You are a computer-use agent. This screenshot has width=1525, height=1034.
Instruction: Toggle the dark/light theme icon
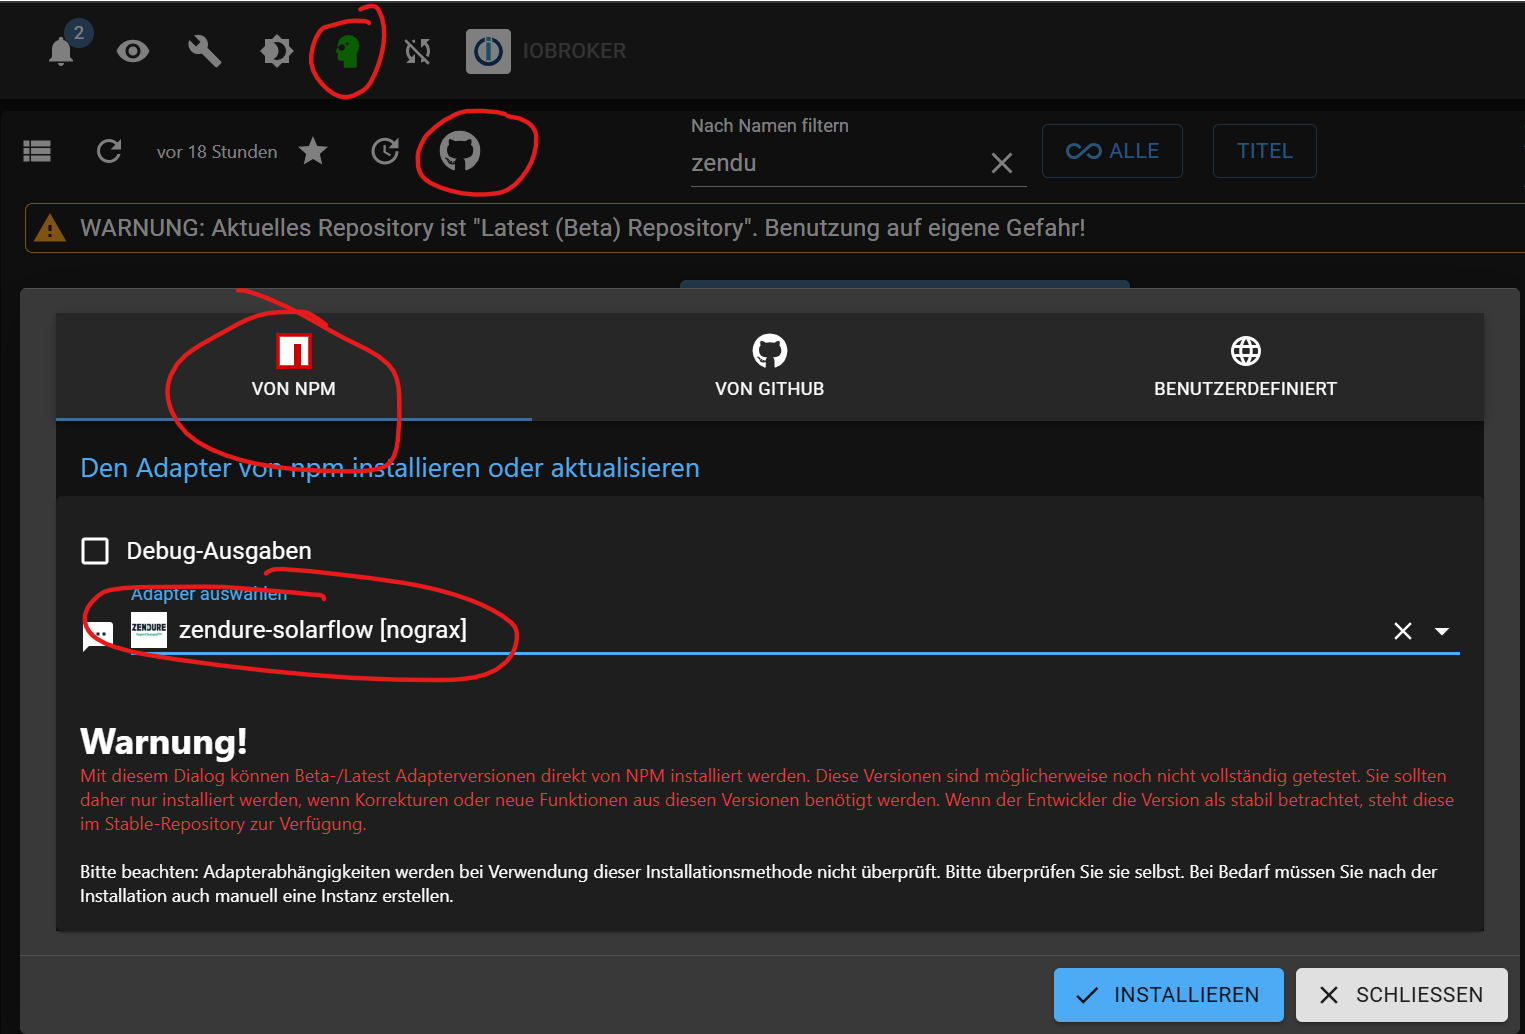(x=277, y=51)
